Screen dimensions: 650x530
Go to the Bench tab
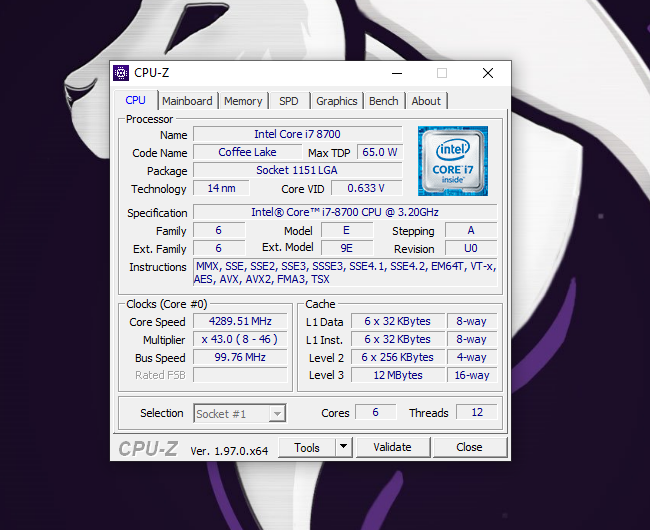[x=384, y=101]
